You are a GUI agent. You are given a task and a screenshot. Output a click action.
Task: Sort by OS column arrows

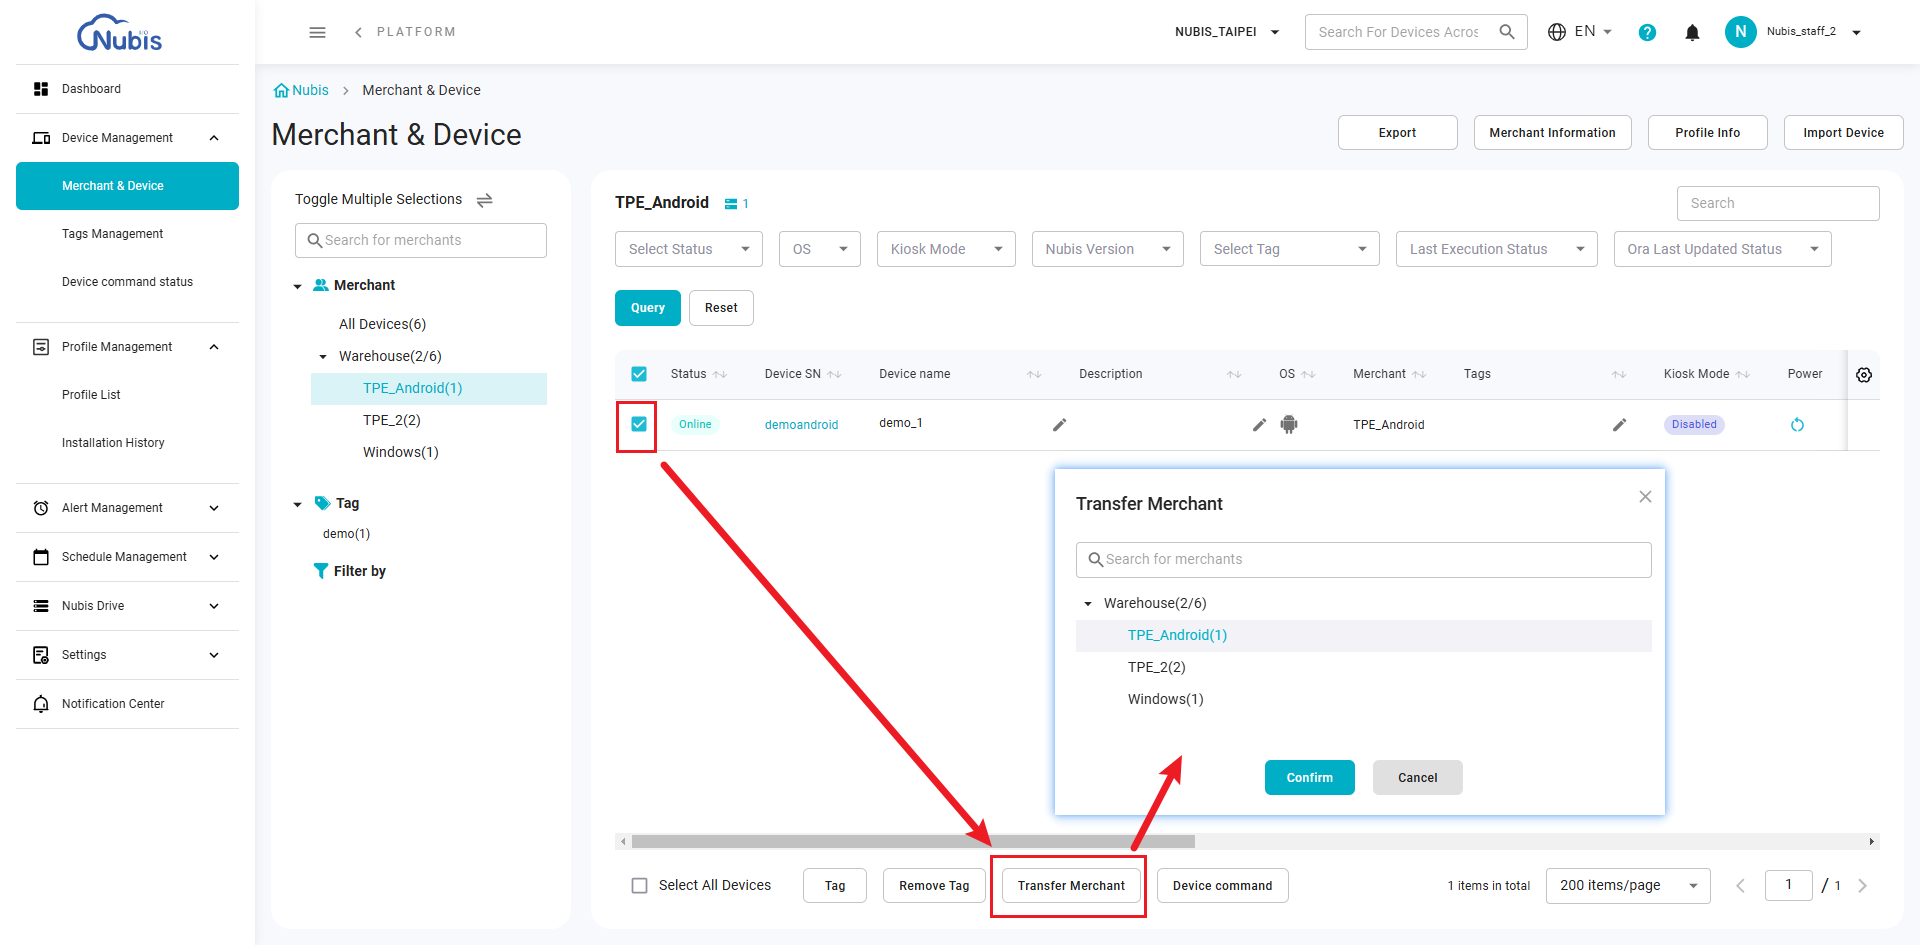click(1308, 375)
